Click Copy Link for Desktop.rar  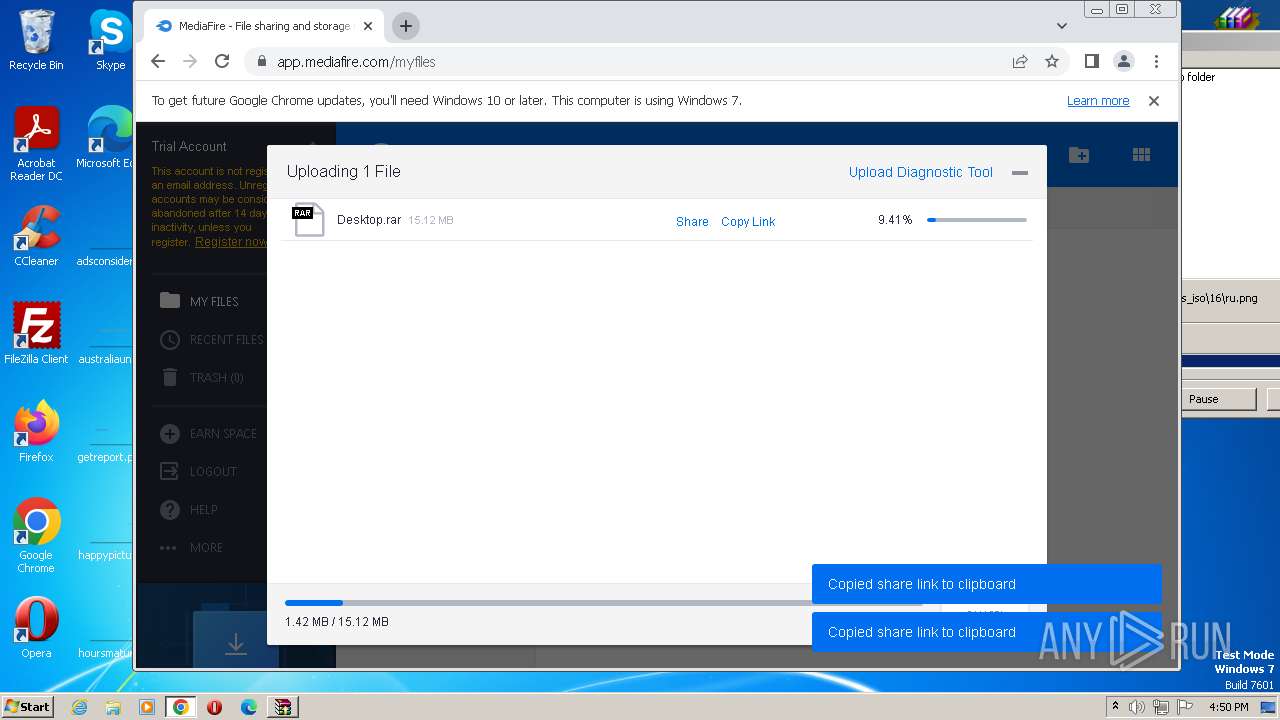(x=748, y=222)
